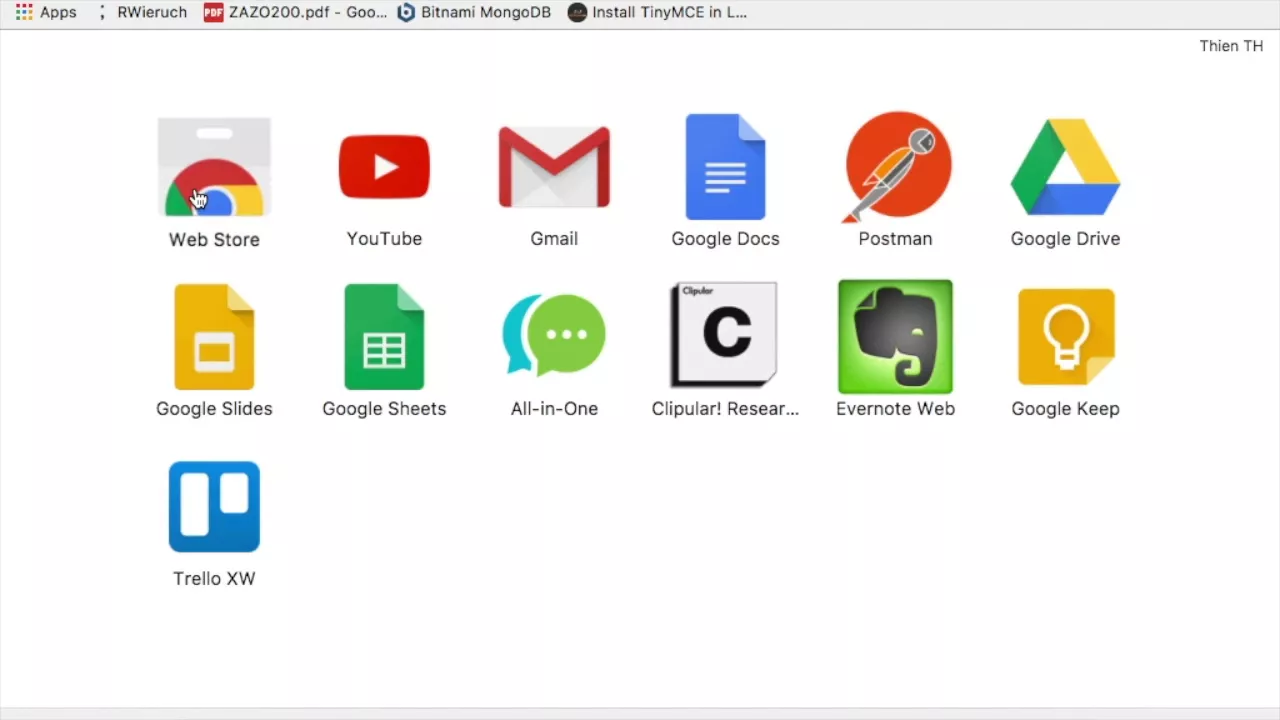
Task: Launch the Evernote Web app icon
Action: coord(895,337)
